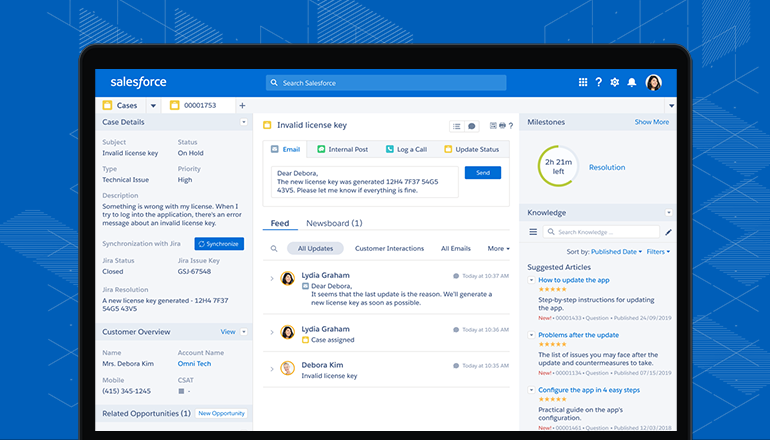Image resolution: width=770 pixels, height=440 pixels.
Task: Click the printer icon in case header
Action: coord(502,126)
